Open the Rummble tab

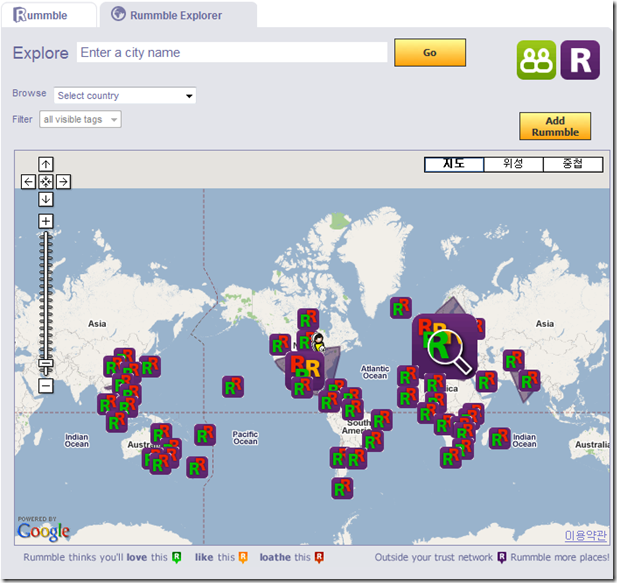click(x=48, y=15)
